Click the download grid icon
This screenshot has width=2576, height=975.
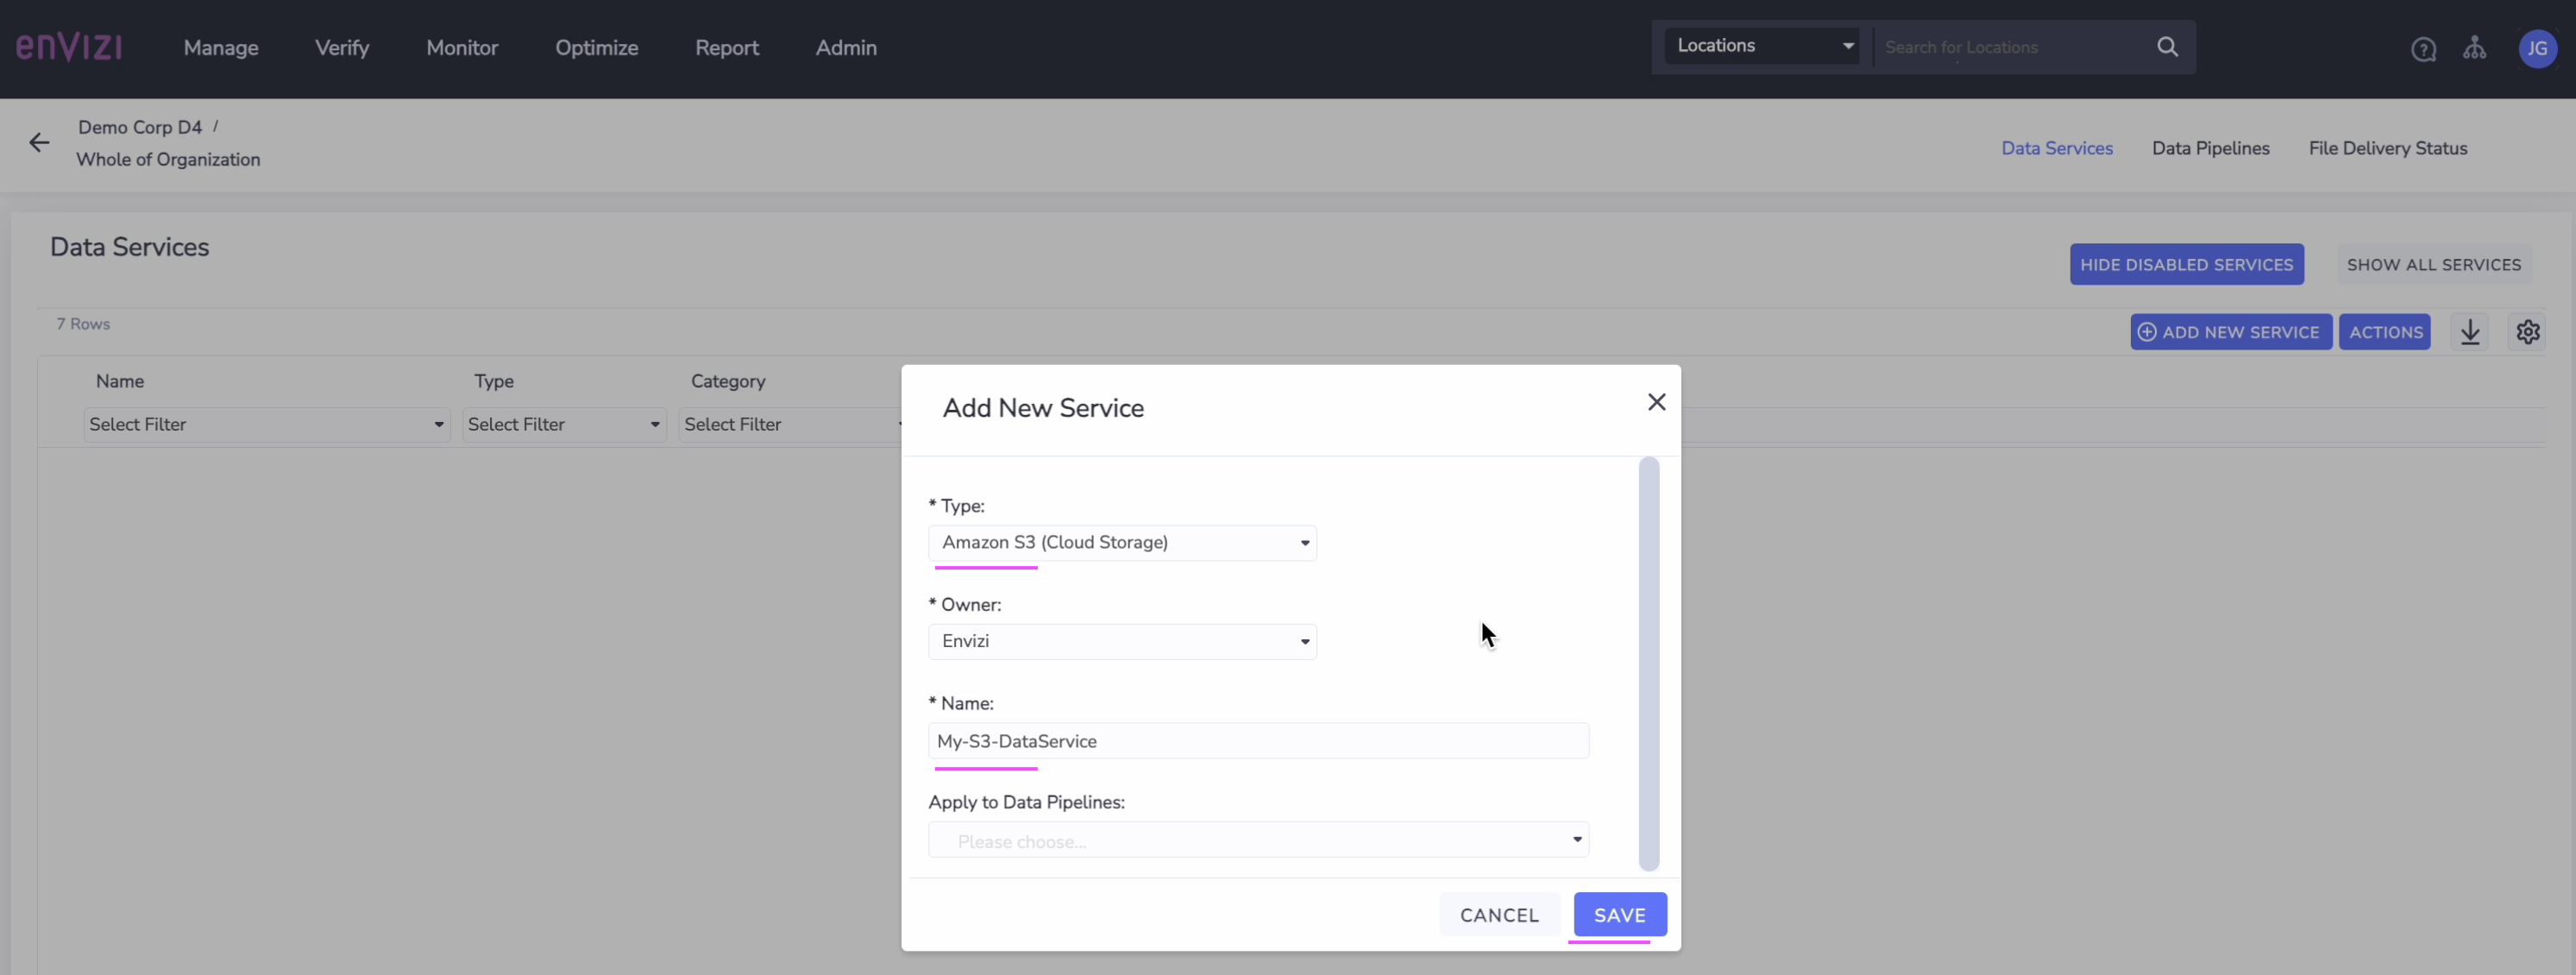tap(2470, 332)
